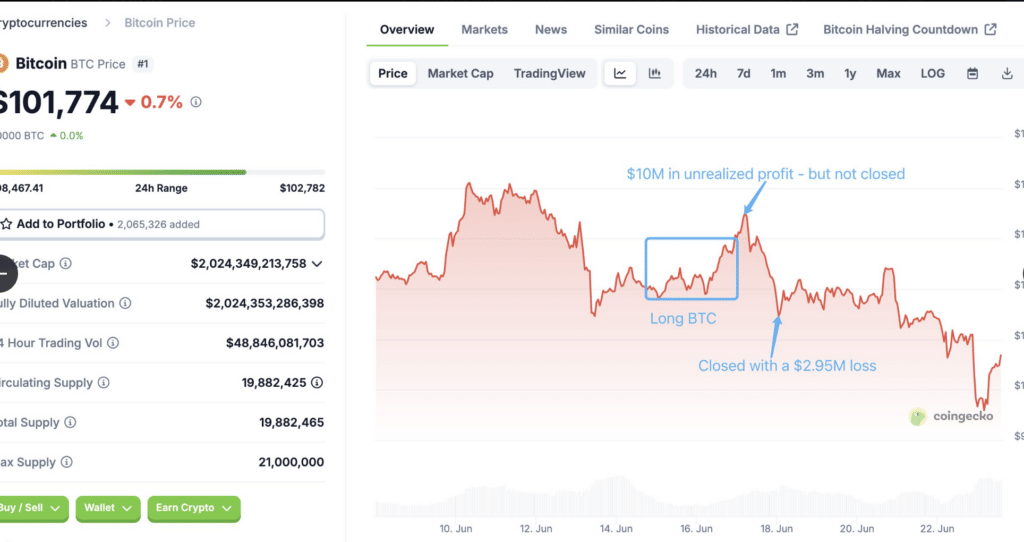Expand Market Cap value chevron
This screenshot has width=1024, height=542.
(317, 264)
